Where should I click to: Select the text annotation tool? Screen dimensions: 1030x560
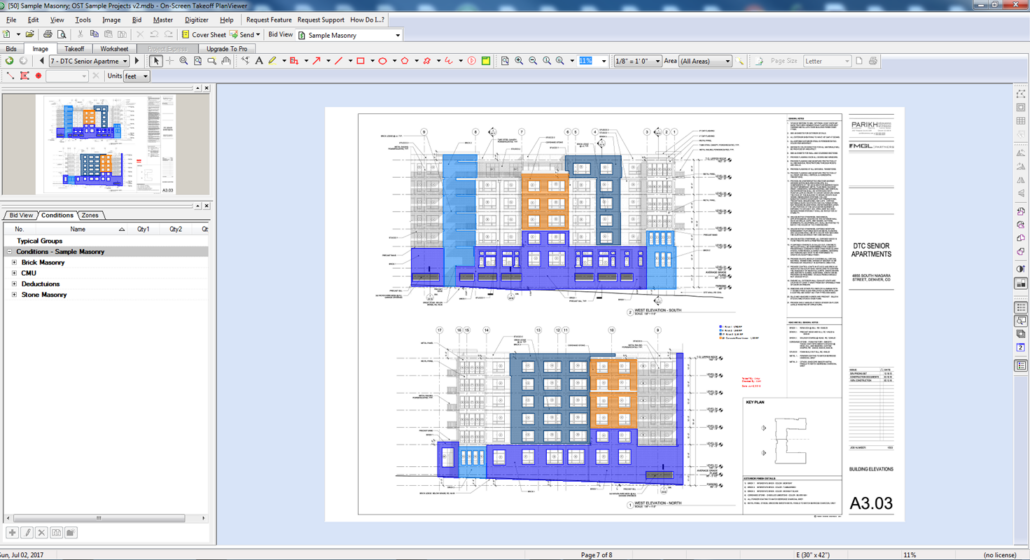(259, 61)
